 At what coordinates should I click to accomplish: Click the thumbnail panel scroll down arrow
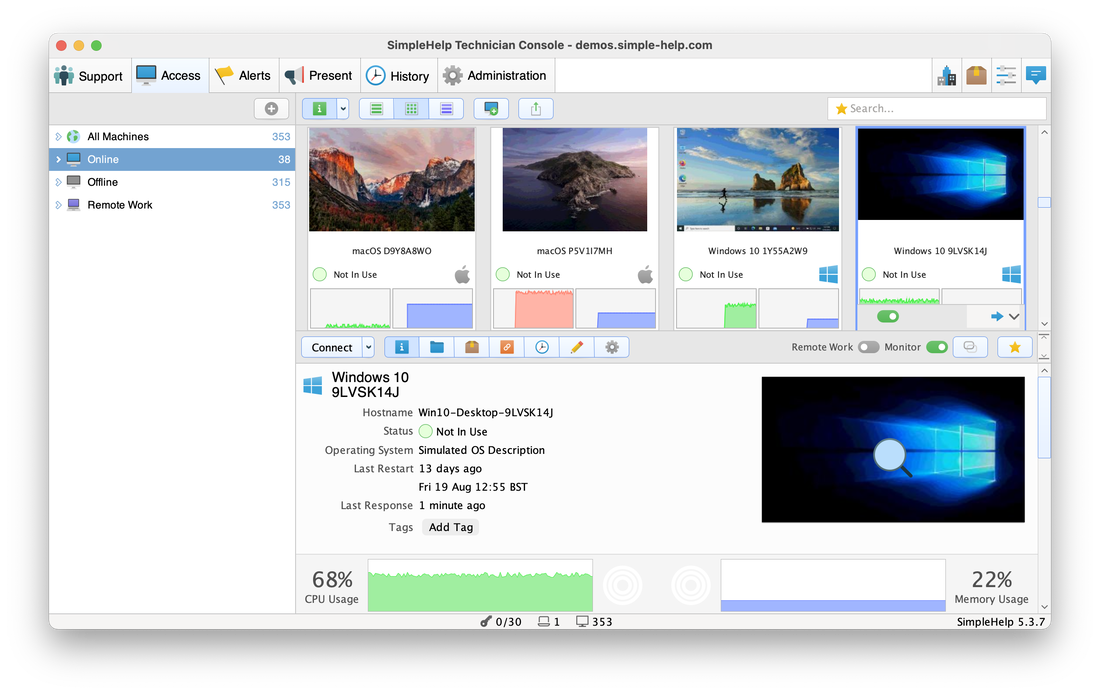1044,323
